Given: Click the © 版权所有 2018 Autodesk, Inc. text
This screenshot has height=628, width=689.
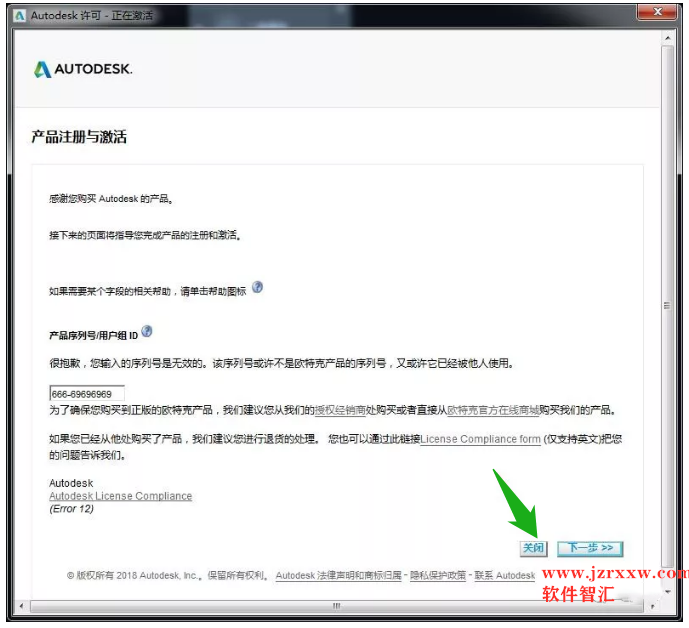Looking at the screenshot, I should [x=132, y=575].
